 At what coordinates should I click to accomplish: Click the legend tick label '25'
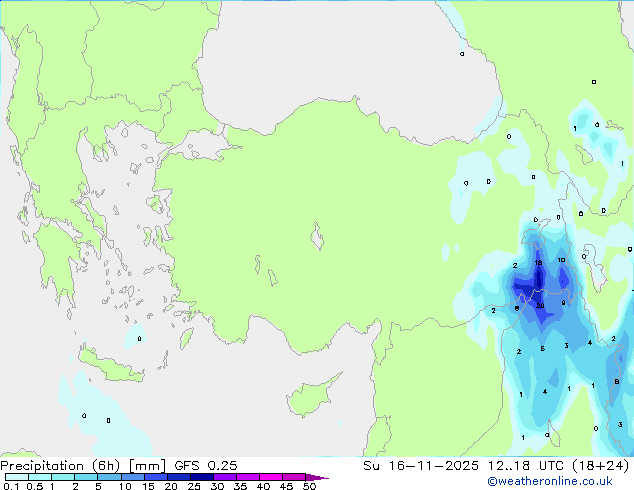[x=194, y=486]
